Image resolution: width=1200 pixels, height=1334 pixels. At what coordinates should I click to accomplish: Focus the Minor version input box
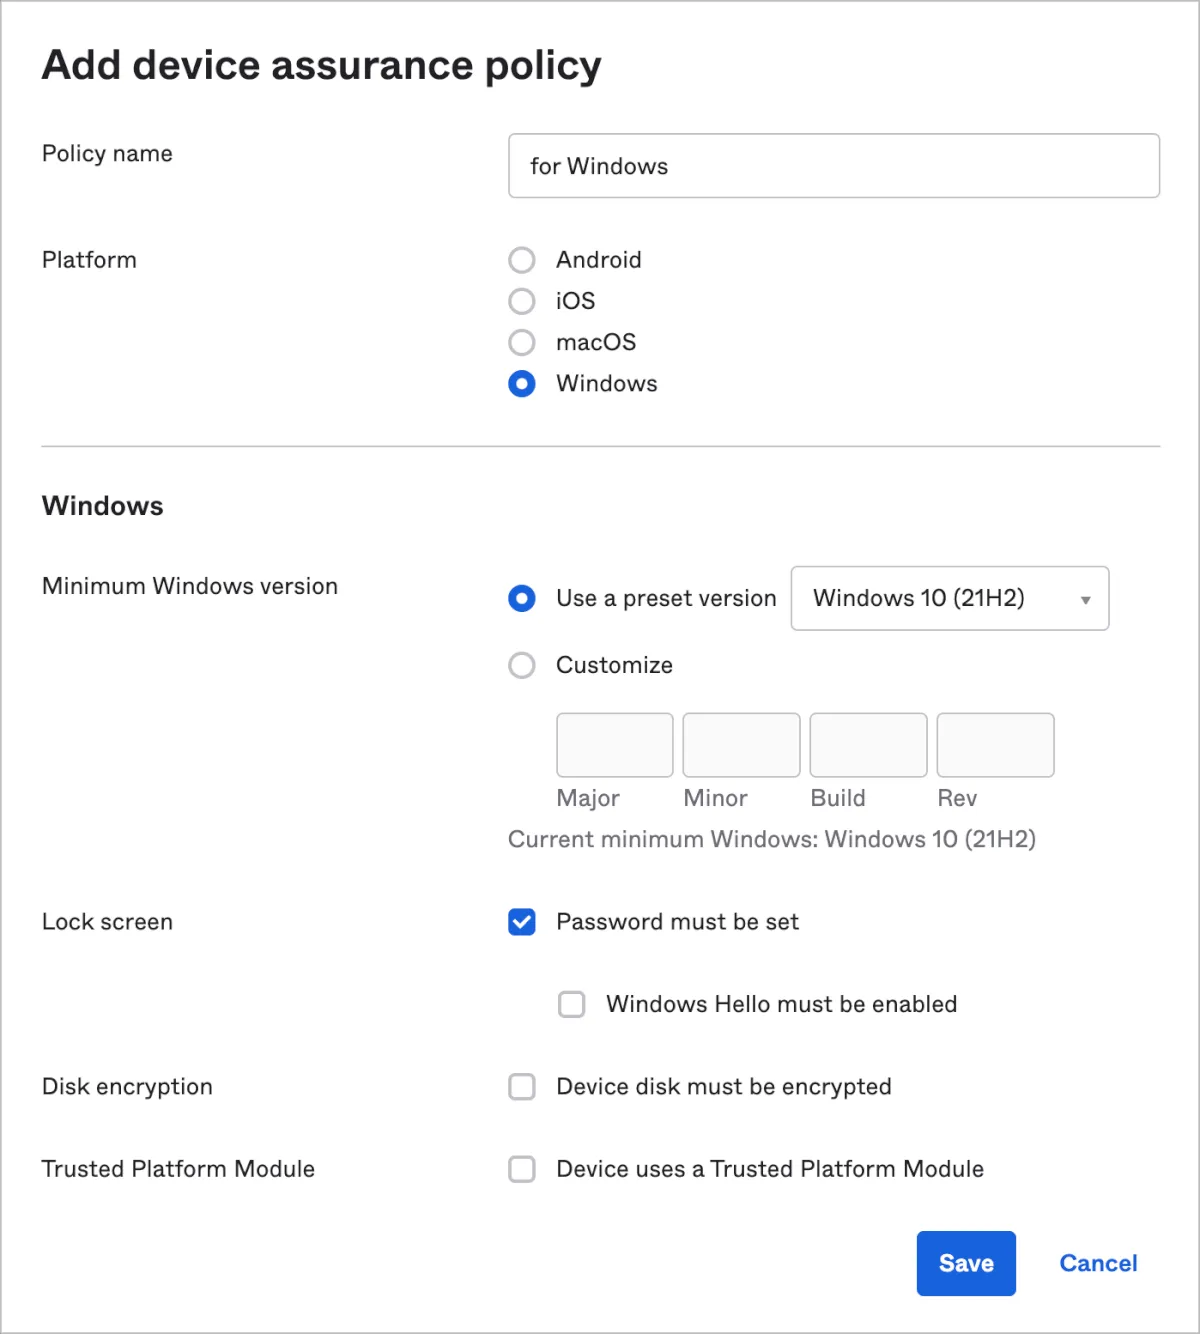click(x=741, y=745)
